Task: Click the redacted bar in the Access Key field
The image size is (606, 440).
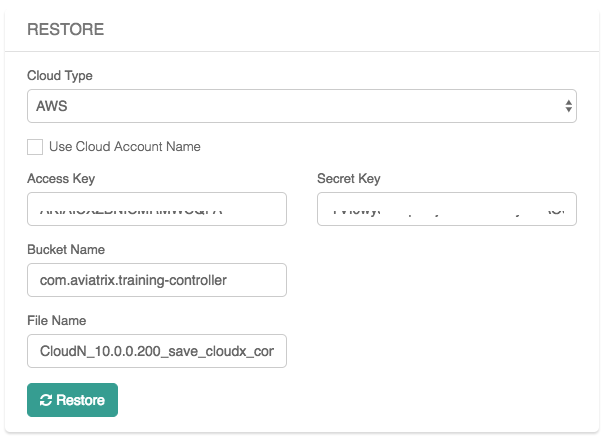Action: click(x=133, y=209)
